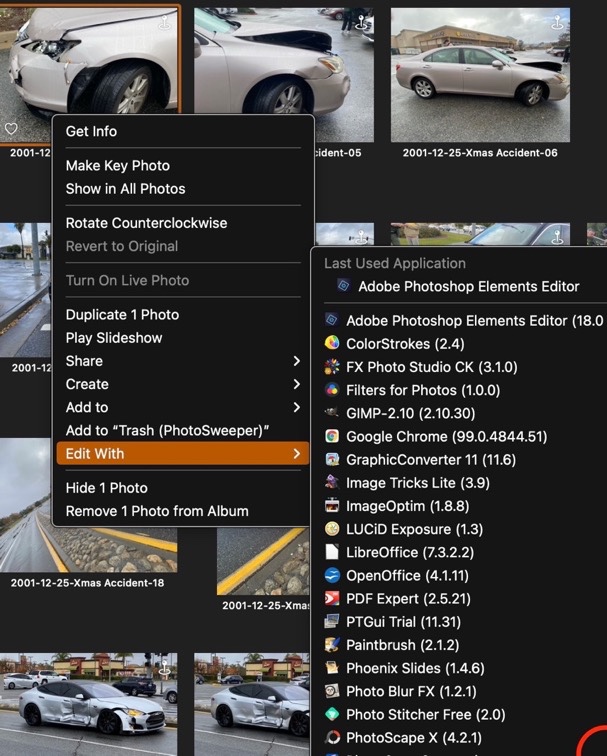Click the Paintbrush app icon
The image size is (607, 756).
(332, 645)
